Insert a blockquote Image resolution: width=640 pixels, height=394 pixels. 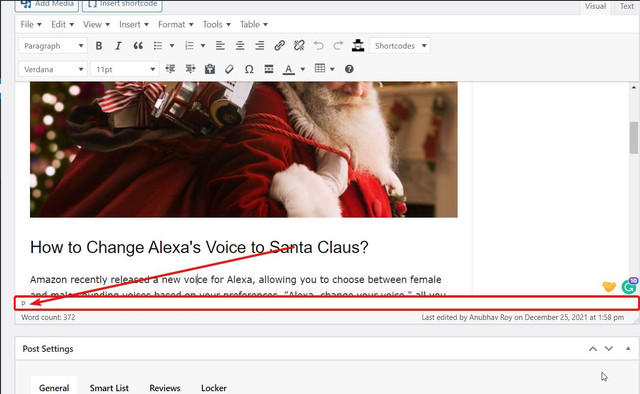(138, 46)
